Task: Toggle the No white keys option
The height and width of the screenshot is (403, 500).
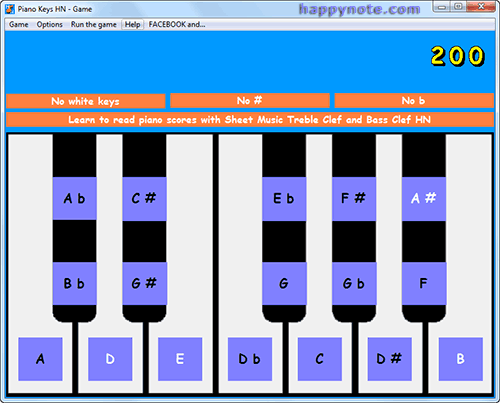Action: tap(86, 101)
